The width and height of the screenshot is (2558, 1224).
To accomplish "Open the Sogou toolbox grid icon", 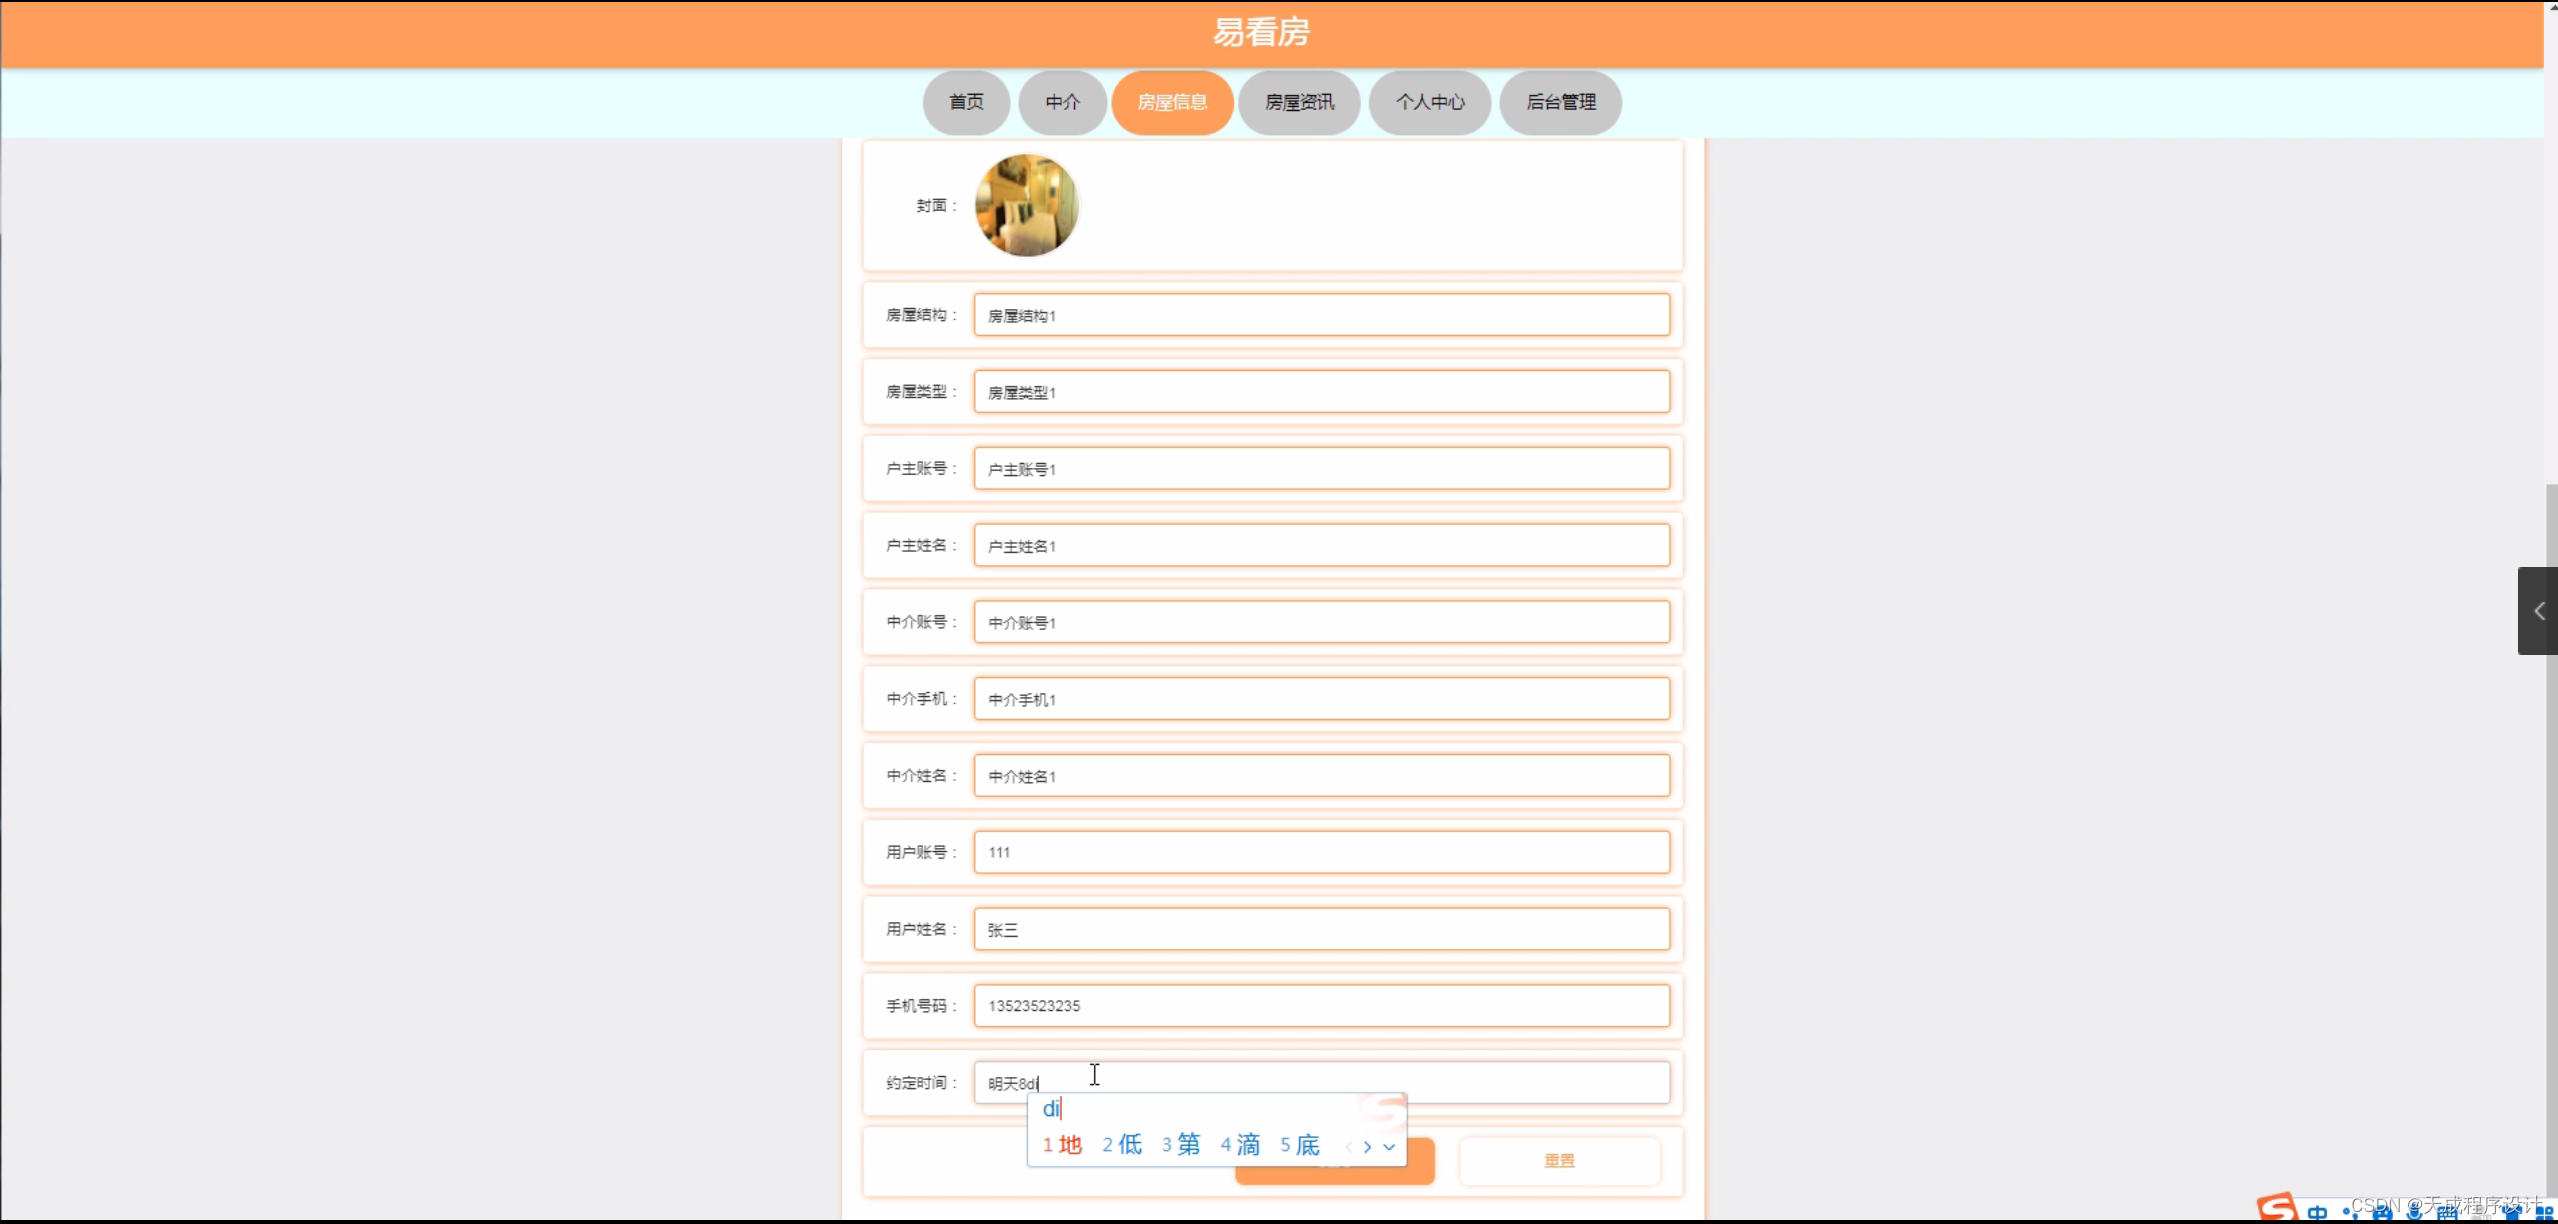I will (2548, 1213).
